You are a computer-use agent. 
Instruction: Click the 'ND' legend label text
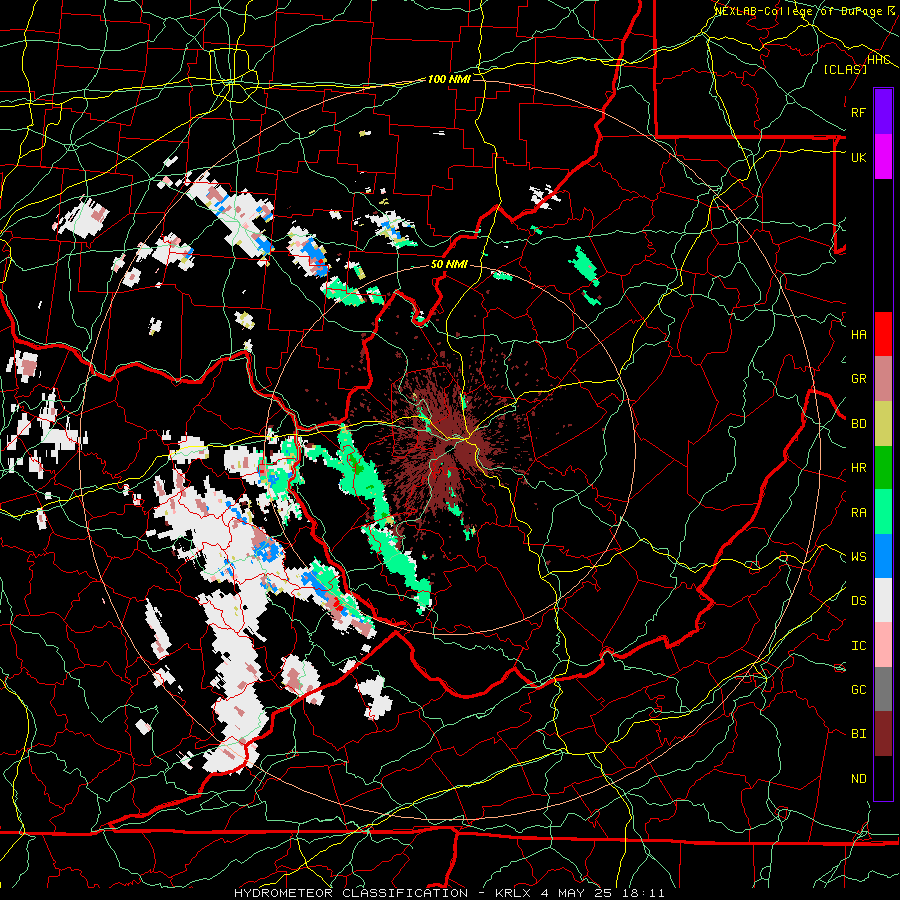(858, 779)
